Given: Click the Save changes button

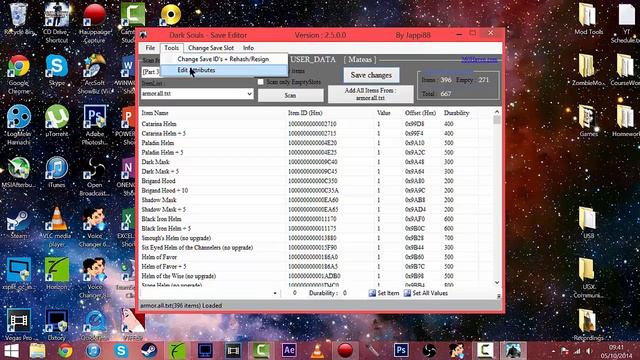Looking at the screenshot, I should coord(371,75).
